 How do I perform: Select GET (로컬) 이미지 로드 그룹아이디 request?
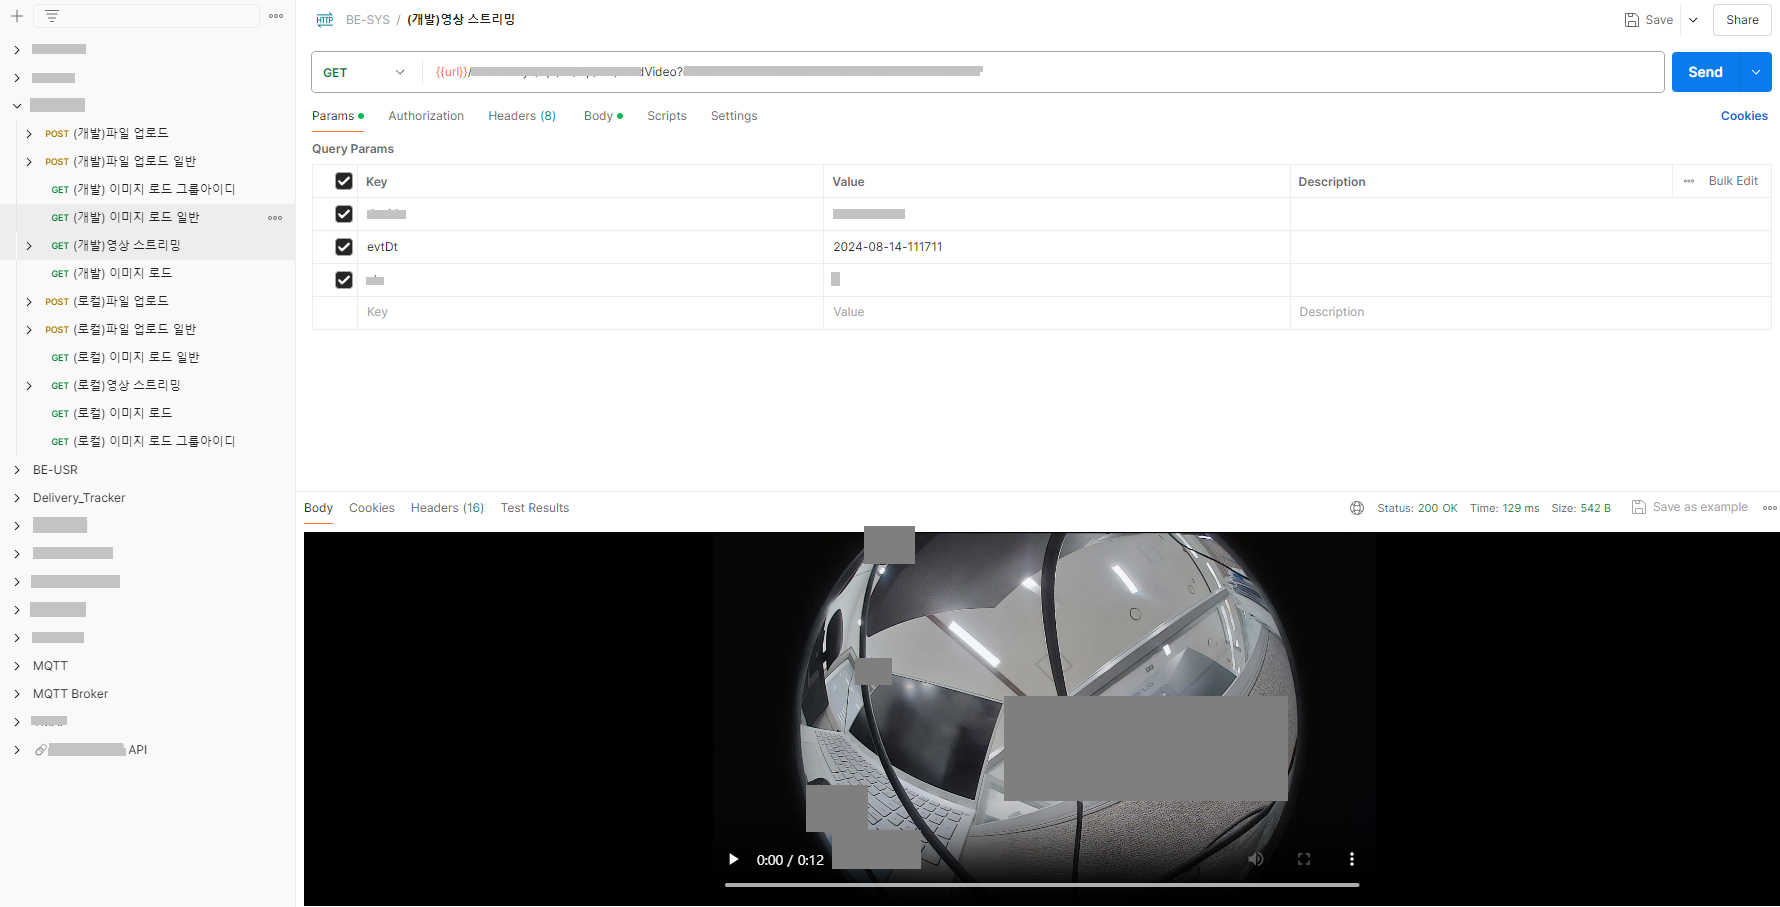[x=144, y=441]
